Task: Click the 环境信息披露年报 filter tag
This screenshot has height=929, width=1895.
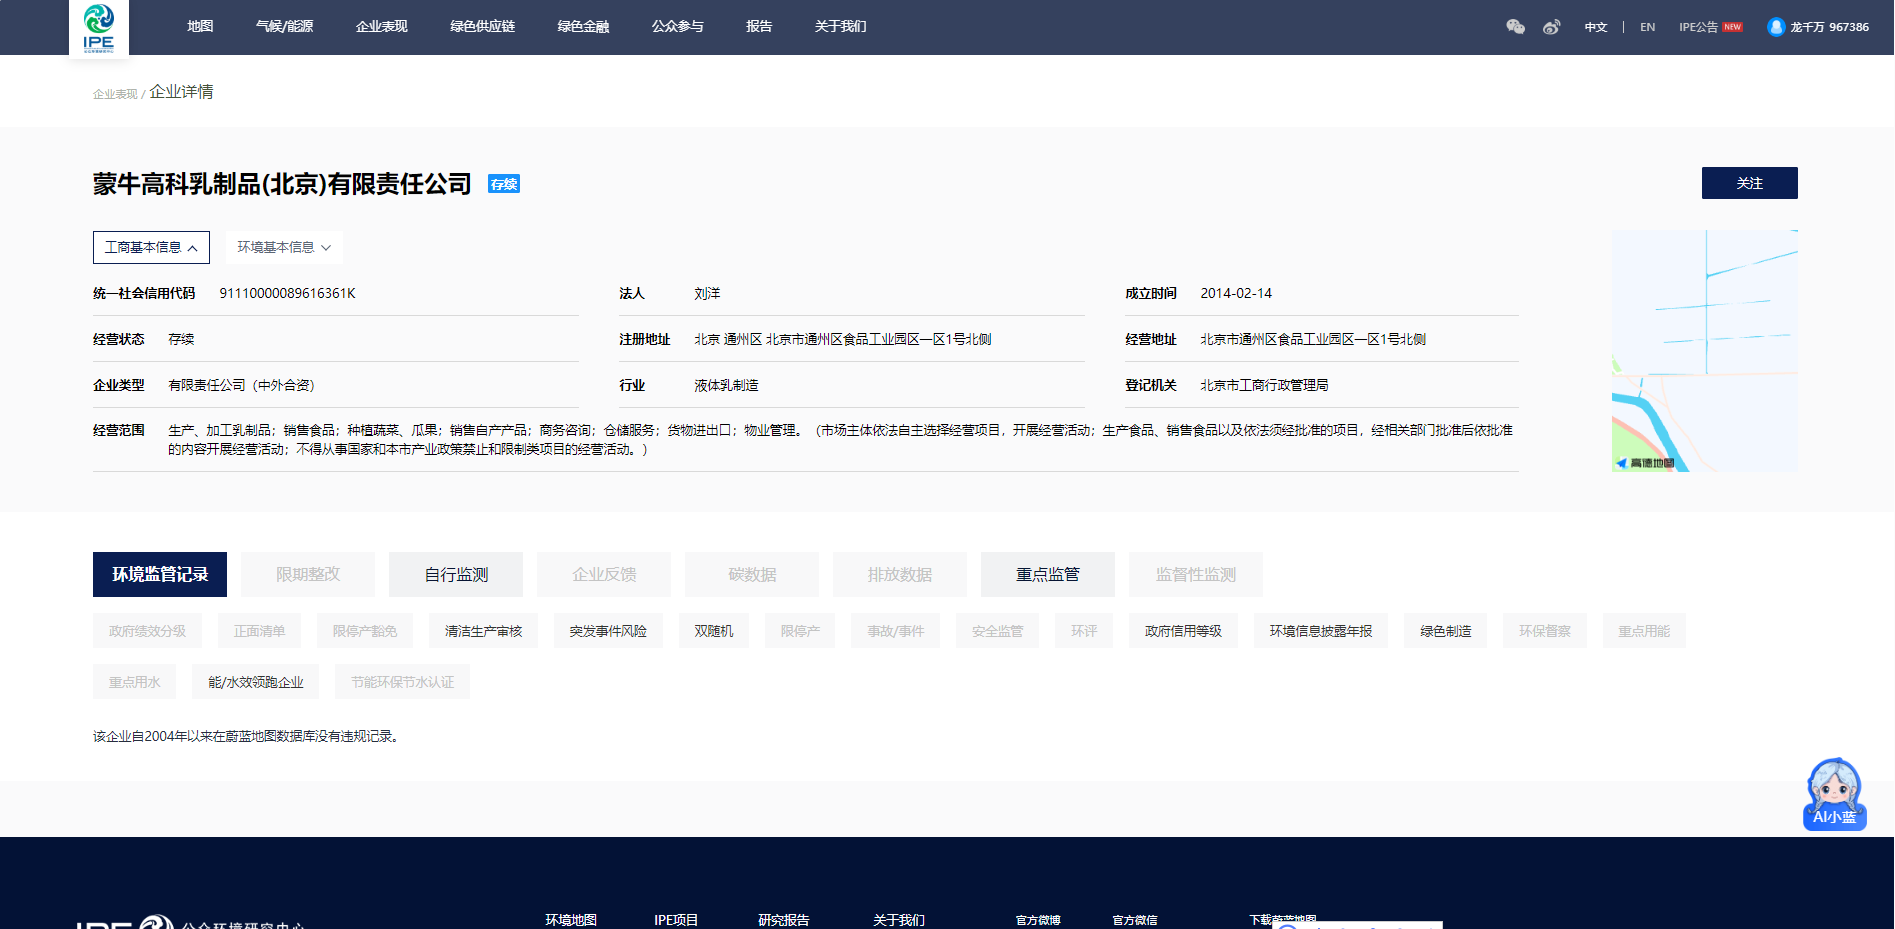Action: [x=1321, y=631]
